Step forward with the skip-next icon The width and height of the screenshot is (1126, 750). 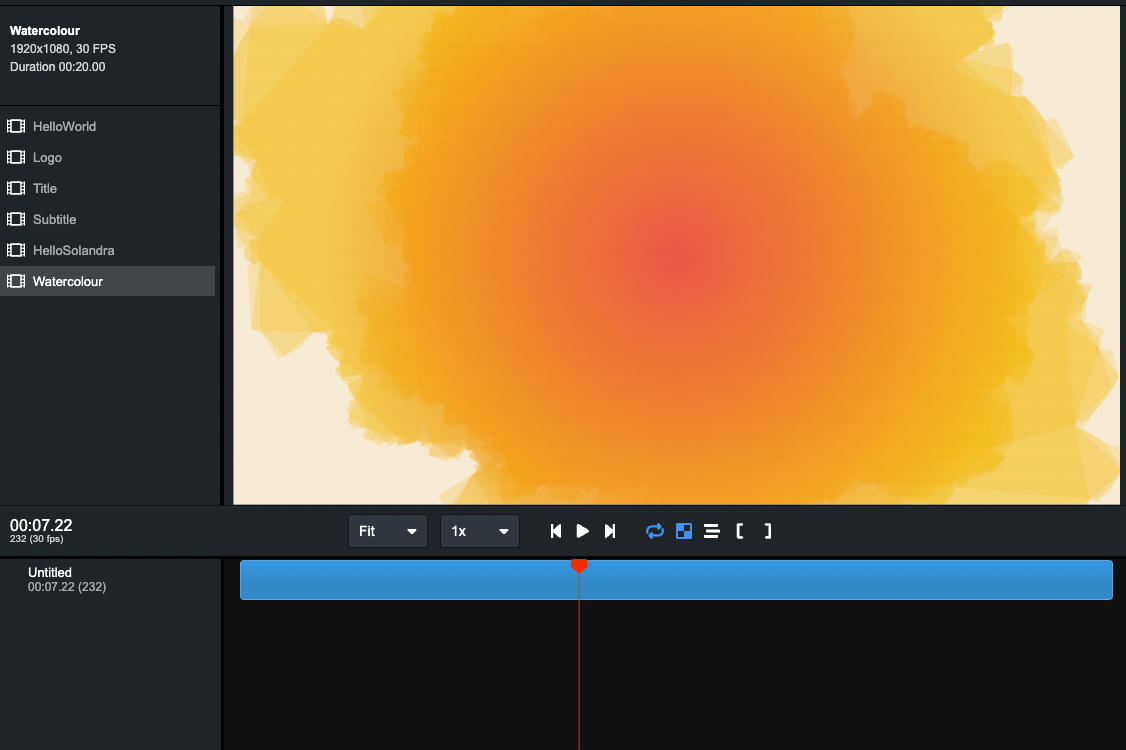pos(610,531)
